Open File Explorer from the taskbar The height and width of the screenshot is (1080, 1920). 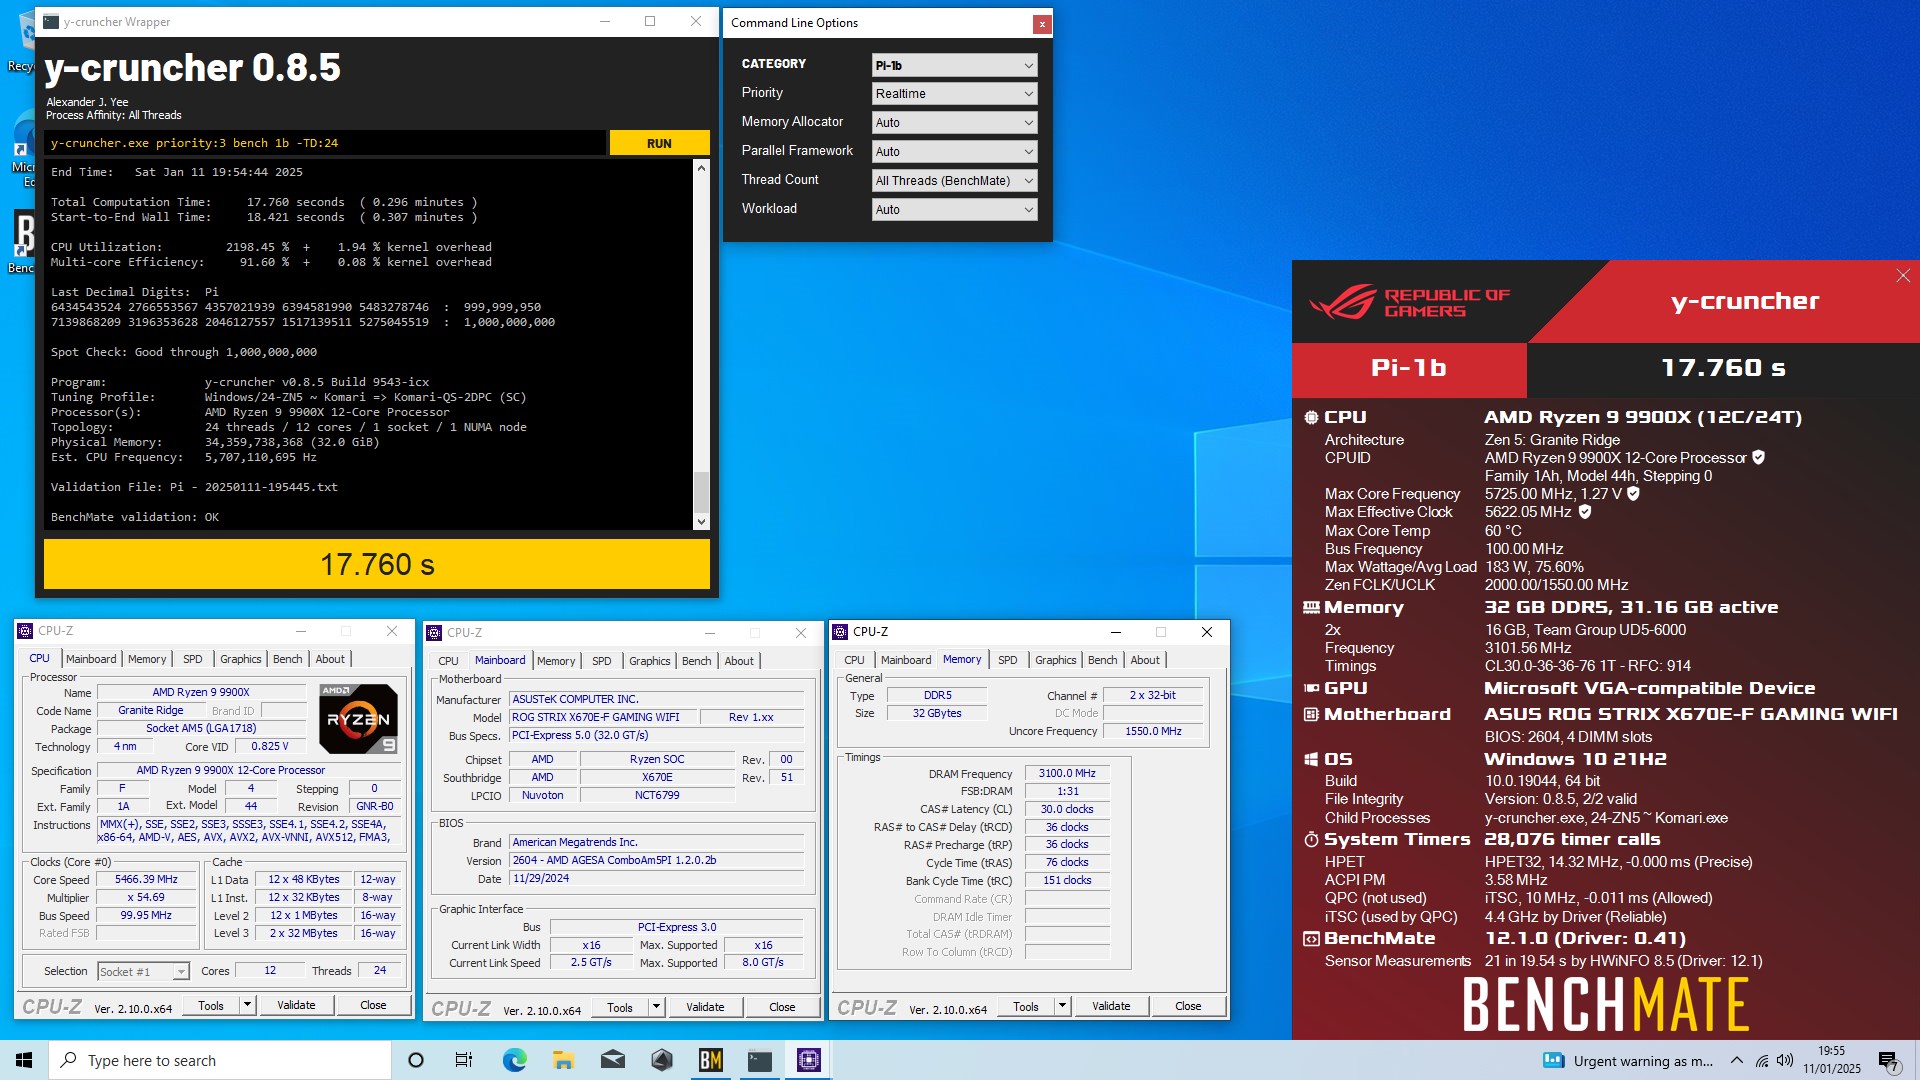(563, 1060)
